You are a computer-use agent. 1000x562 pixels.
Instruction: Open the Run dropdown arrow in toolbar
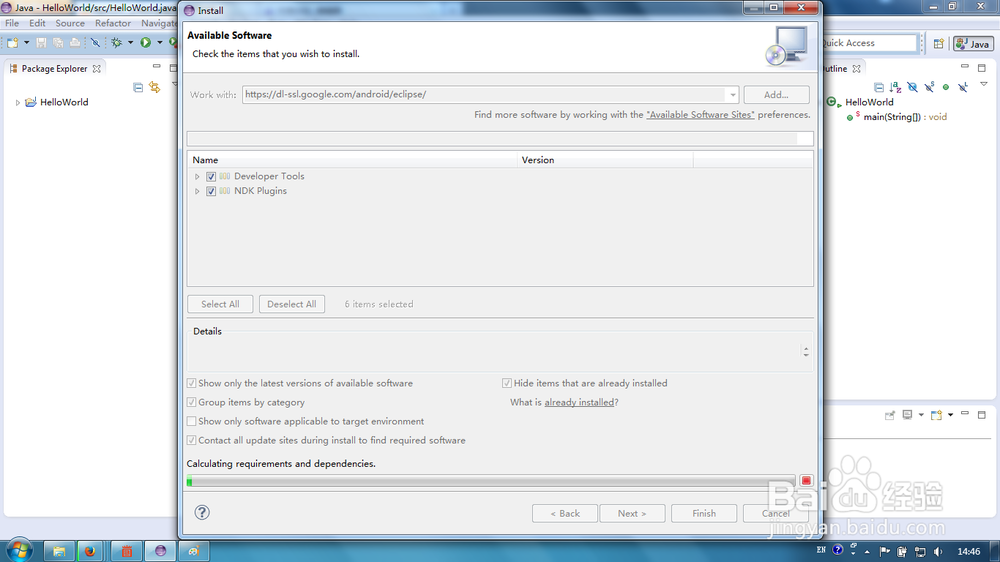(159, 43)
